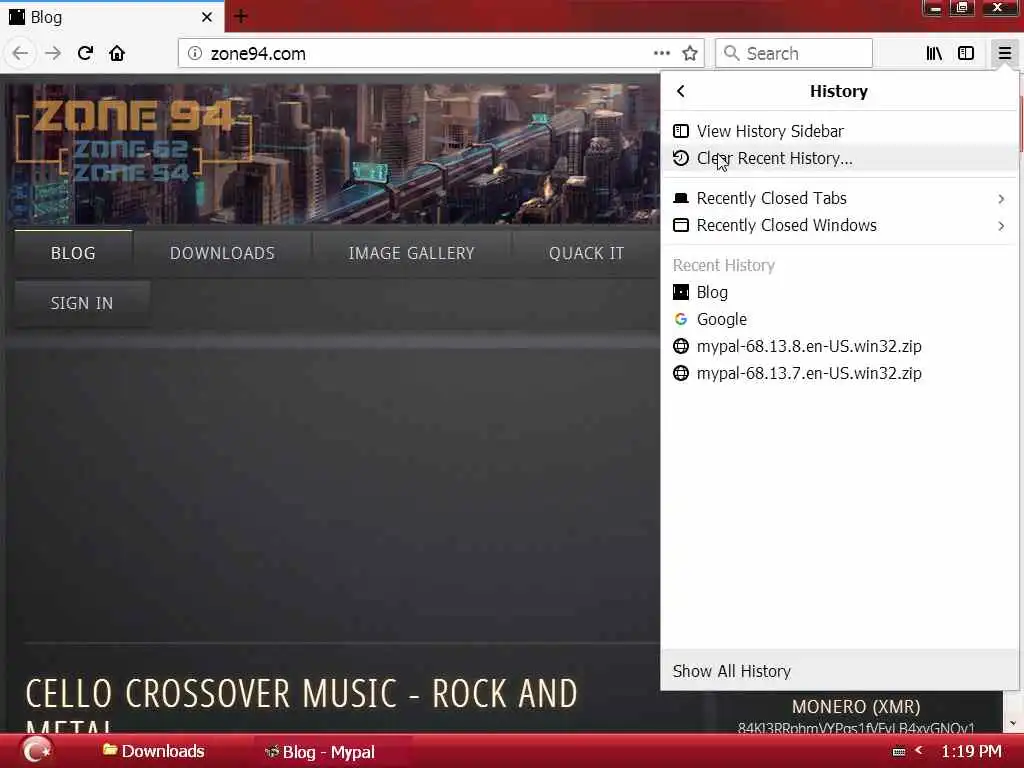This screenshot has height=768, width=1024.
Task: Show site information for zone94.com
Action: [195, 54]
